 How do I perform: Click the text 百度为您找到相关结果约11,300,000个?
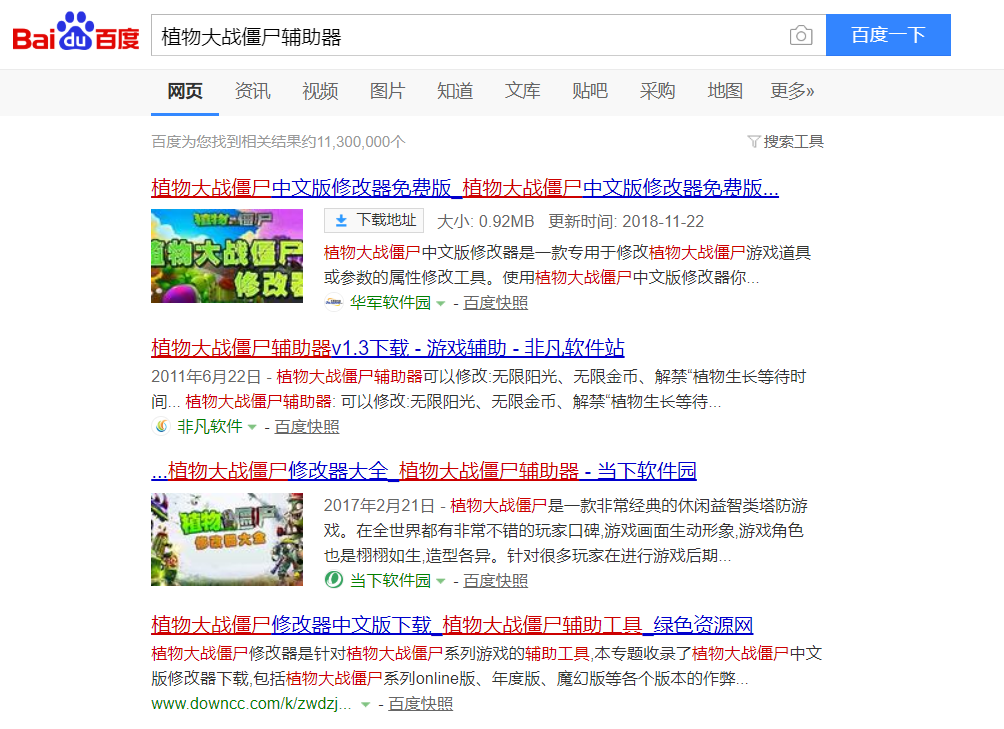tap(279, 141)
